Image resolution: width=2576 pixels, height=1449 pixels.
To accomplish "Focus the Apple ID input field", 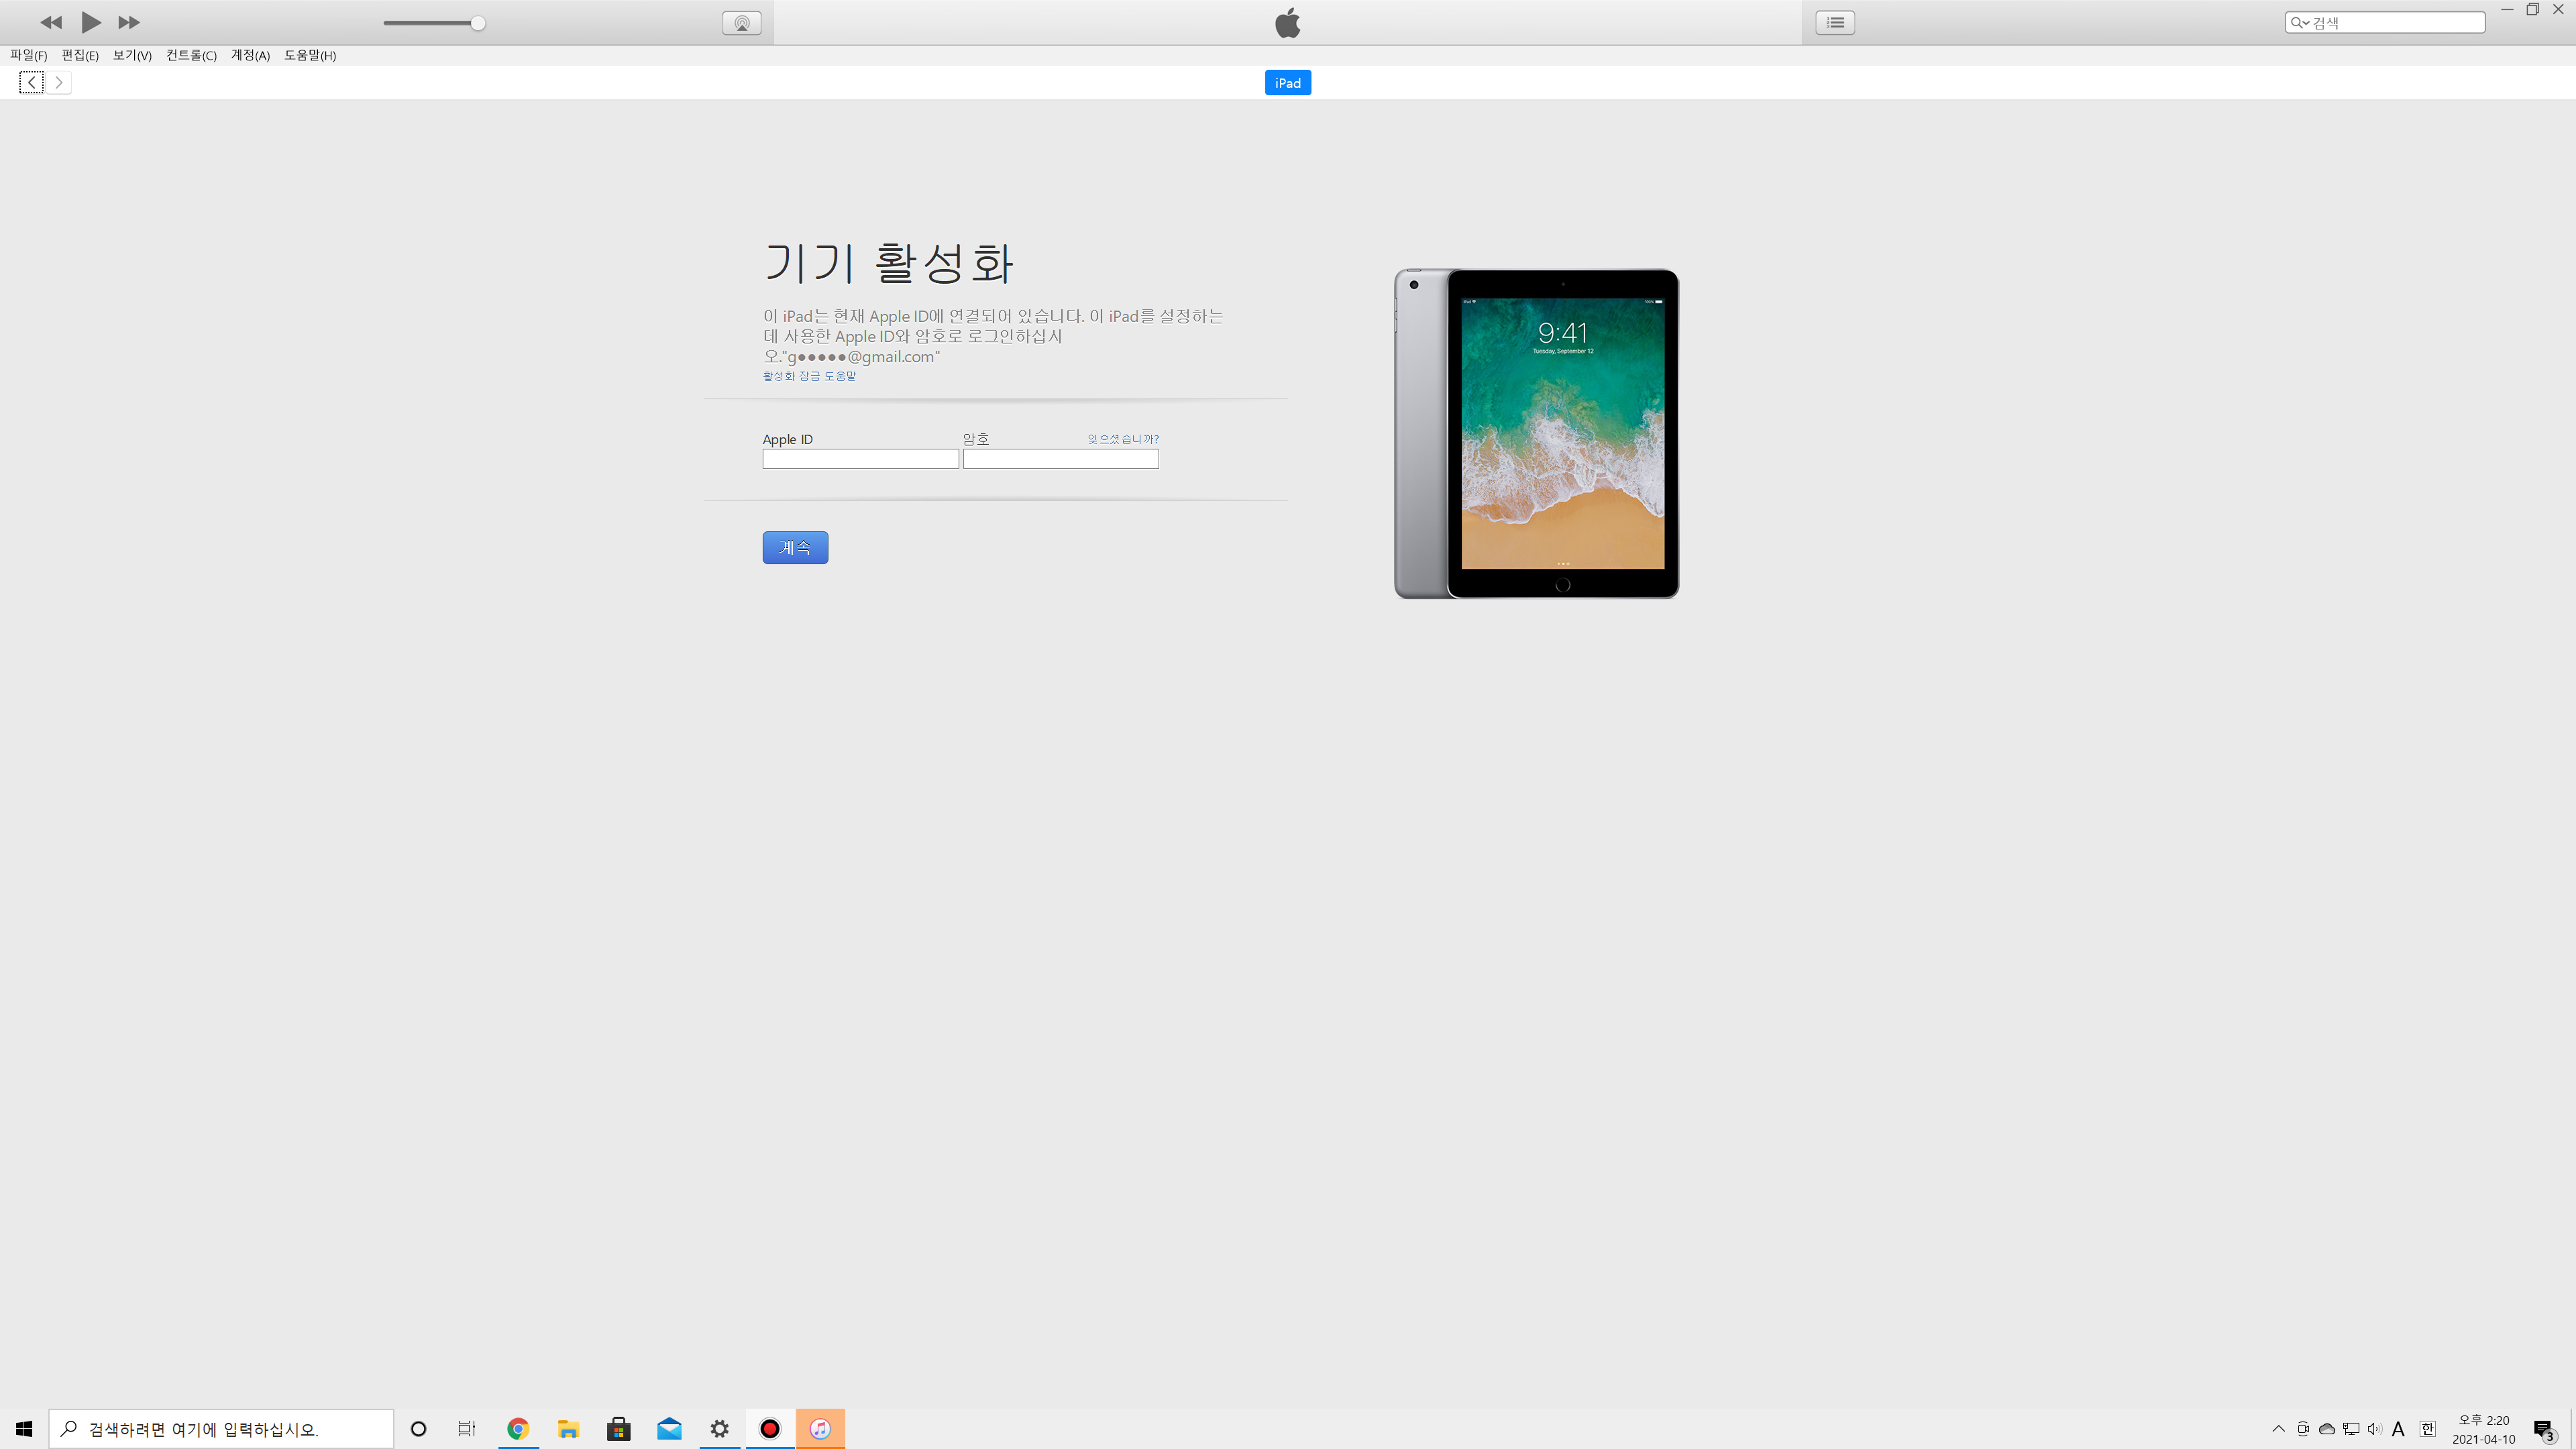I will 860,459.
